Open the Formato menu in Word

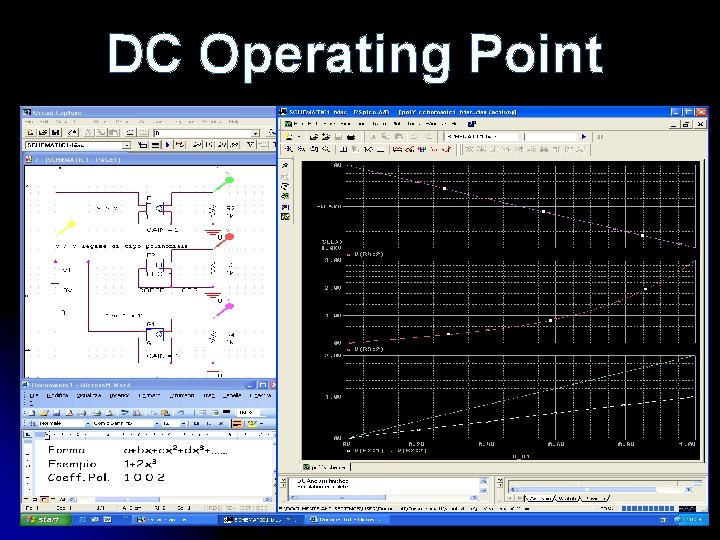pos(149,395)
